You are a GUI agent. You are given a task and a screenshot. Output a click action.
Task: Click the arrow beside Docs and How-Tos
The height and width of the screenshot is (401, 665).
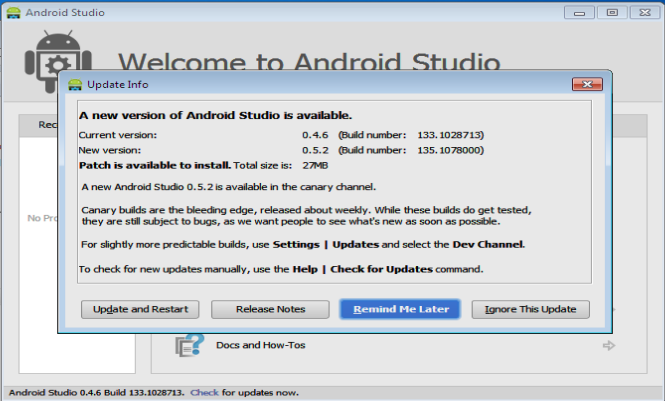click(609, 345)
